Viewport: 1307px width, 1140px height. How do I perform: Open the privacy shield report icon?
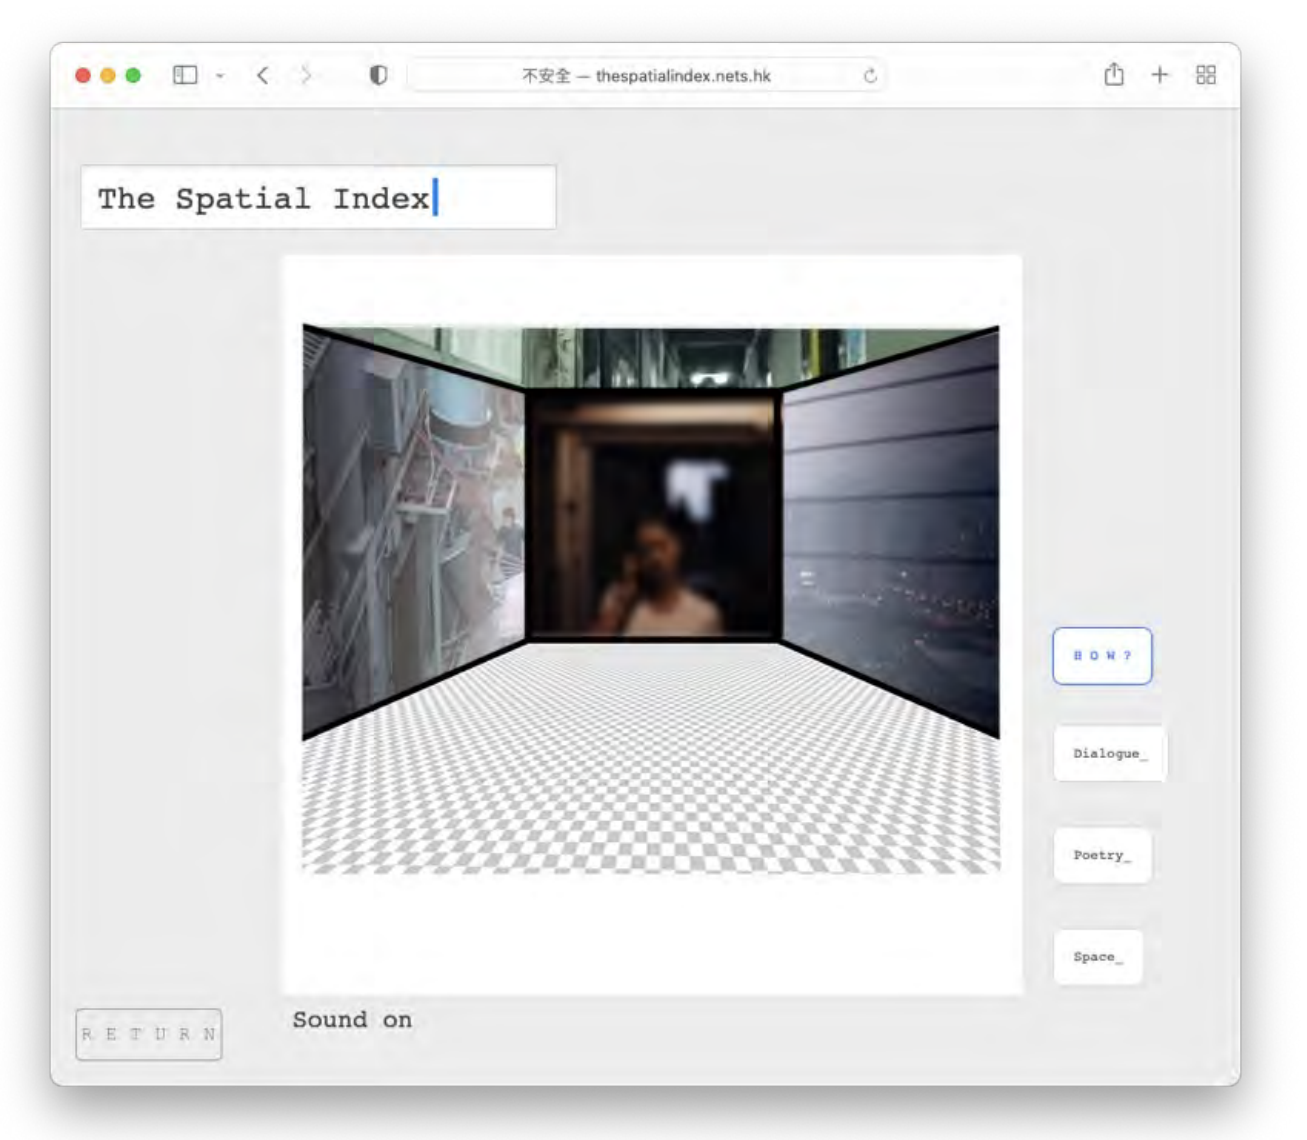coord(378,75)
